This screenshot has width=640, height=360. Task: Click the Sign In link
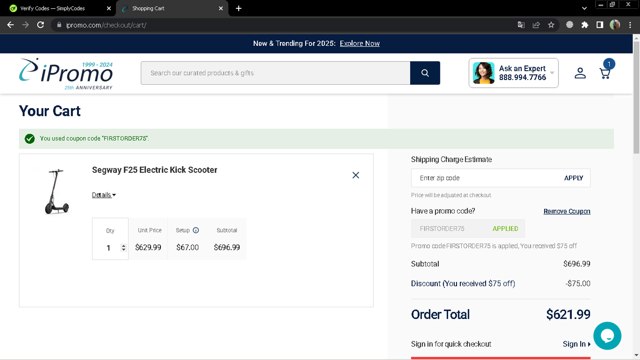click(x=576, y=344)
